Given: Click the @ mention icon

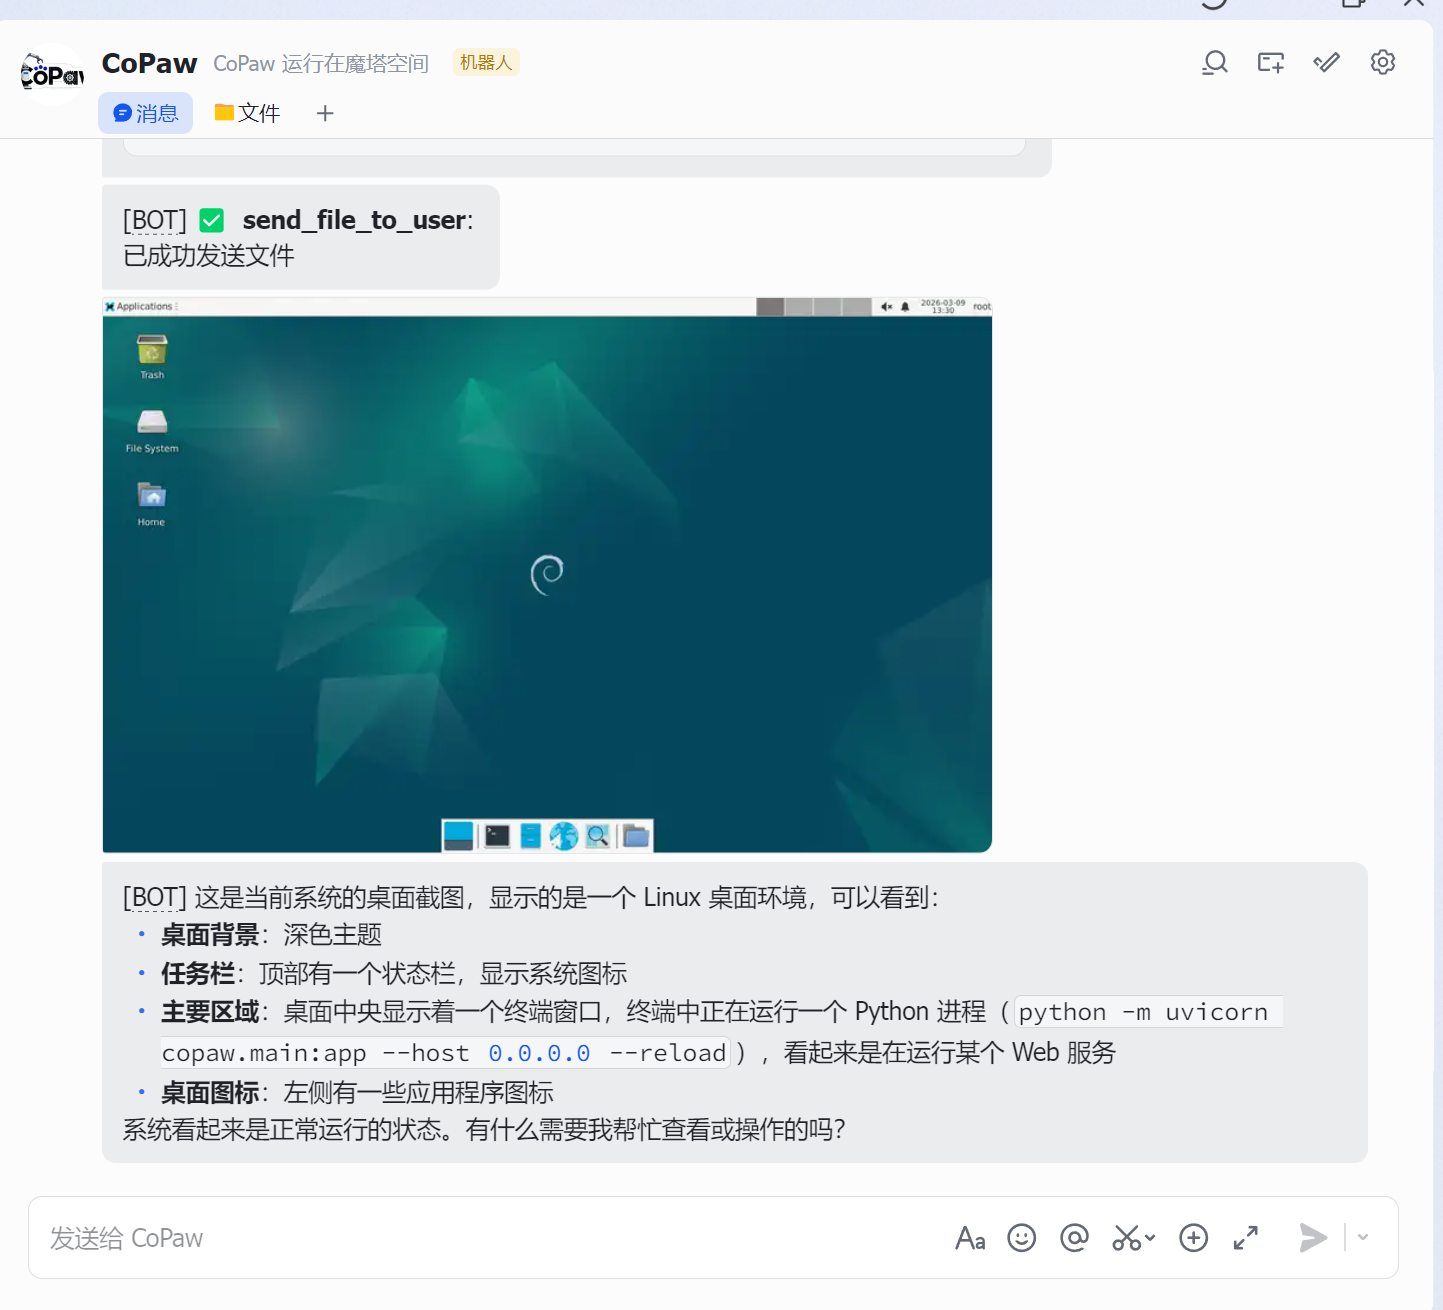Looking at the screenshot, I should point(1074,1238).
